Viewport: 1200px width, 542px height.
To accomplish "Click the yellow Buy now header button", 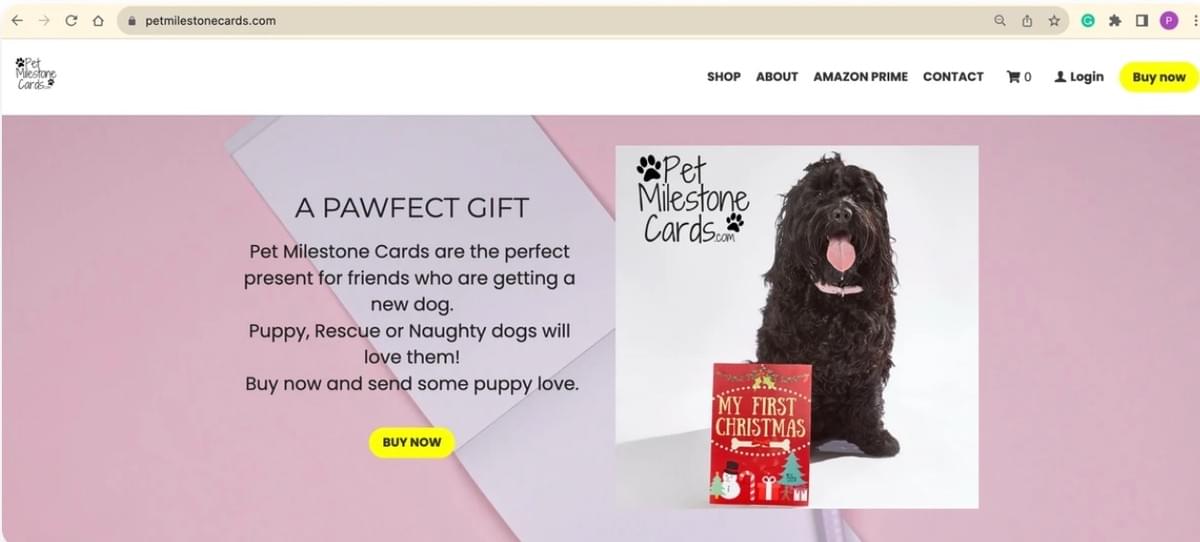I will pos(1159,77).
